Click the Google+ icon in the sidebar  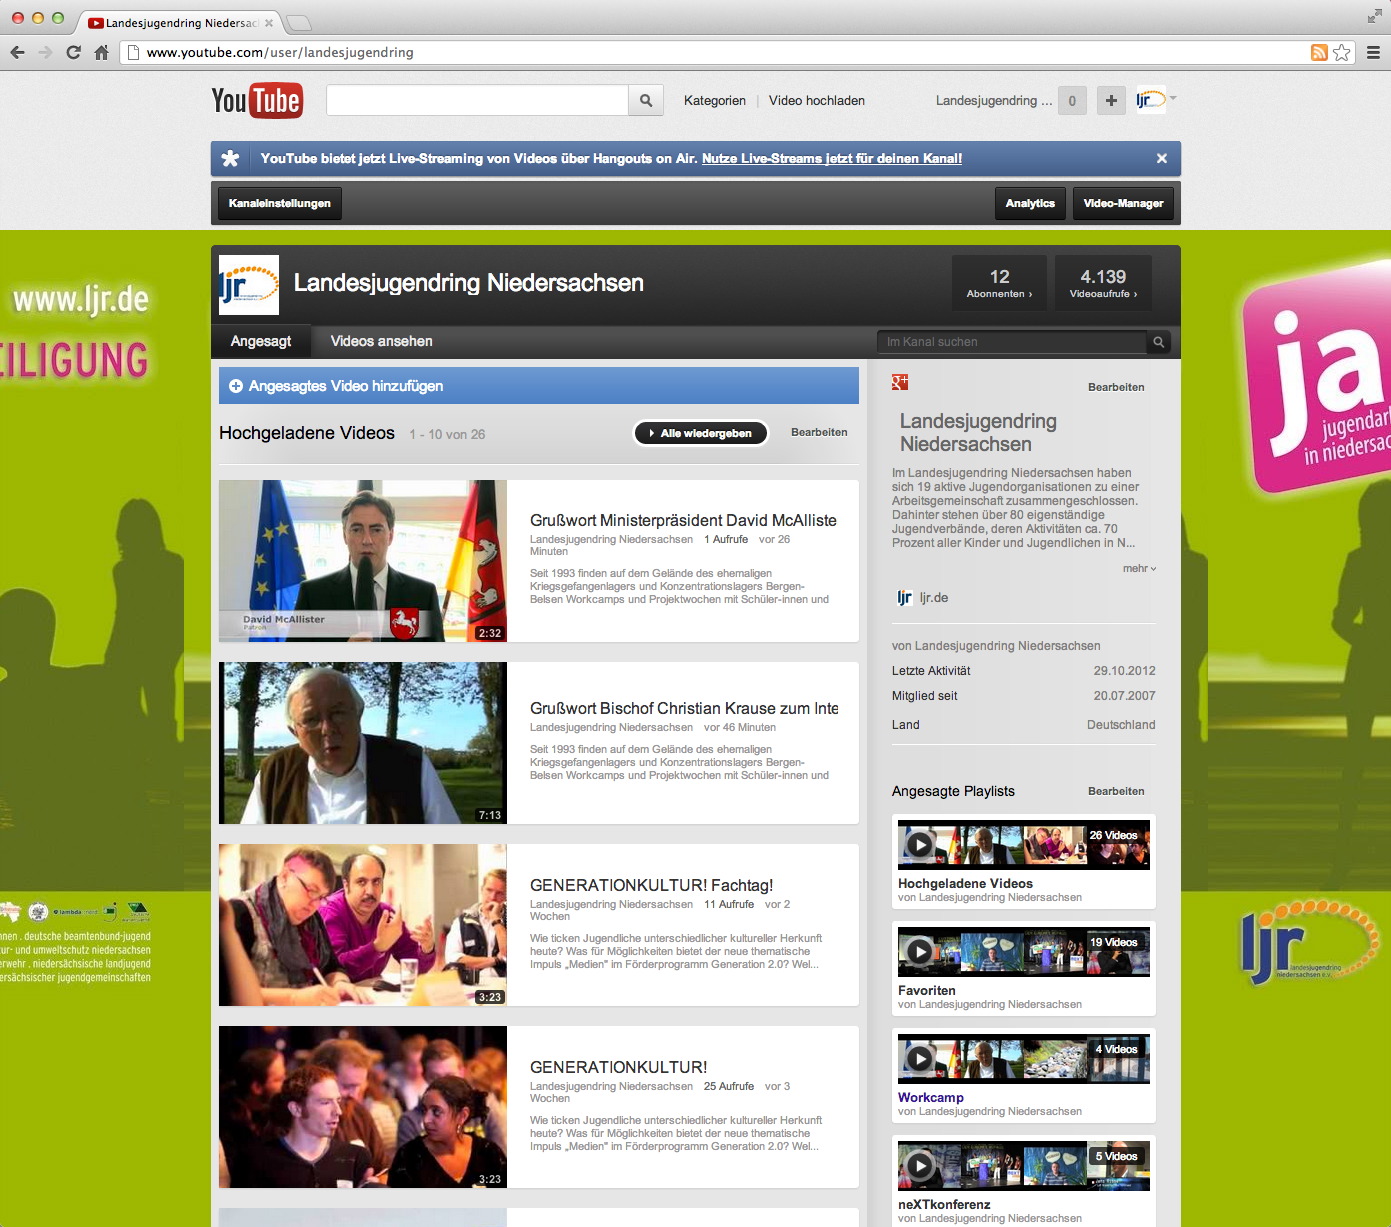coord(897,383)
